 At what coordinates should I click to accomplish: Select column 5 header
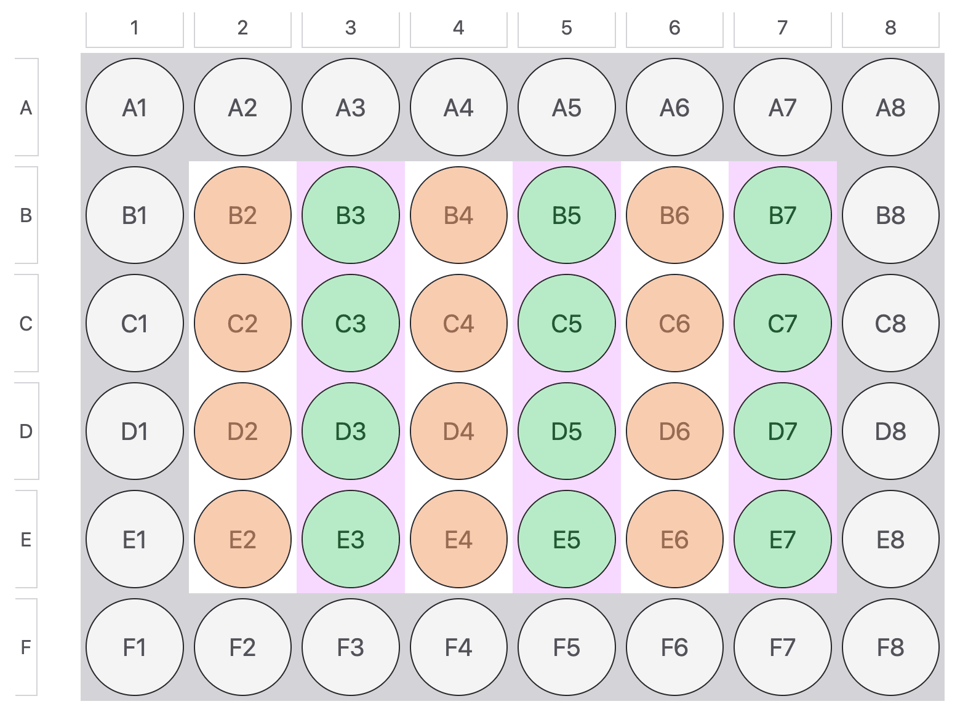coord(566,29)
